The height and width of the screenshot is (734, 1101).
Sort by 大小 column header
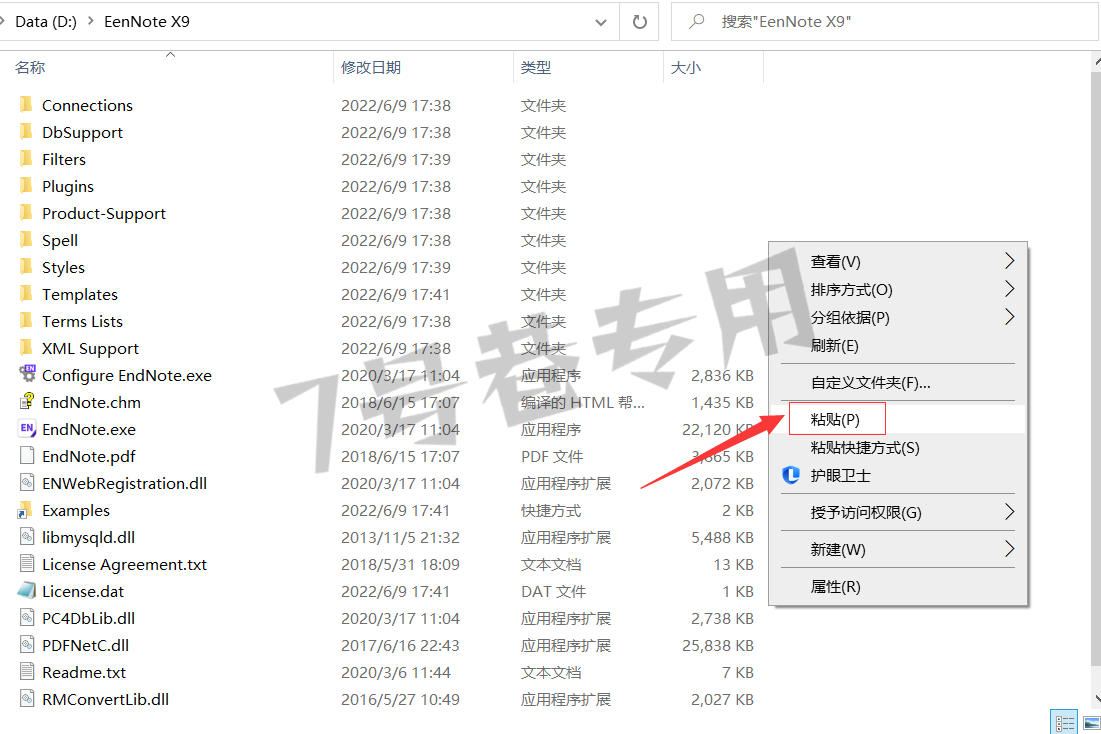coord(686,67)
